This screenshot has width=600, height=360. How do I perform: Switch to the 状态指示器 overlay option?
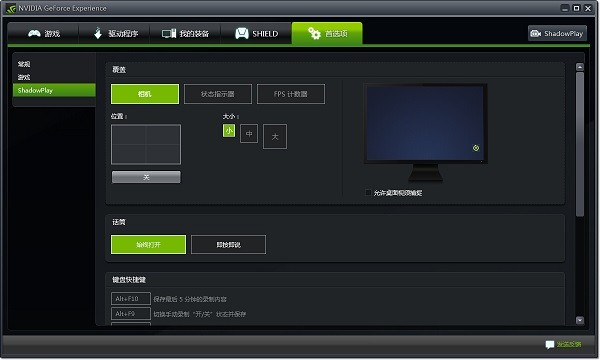click(x=218, y=94)
